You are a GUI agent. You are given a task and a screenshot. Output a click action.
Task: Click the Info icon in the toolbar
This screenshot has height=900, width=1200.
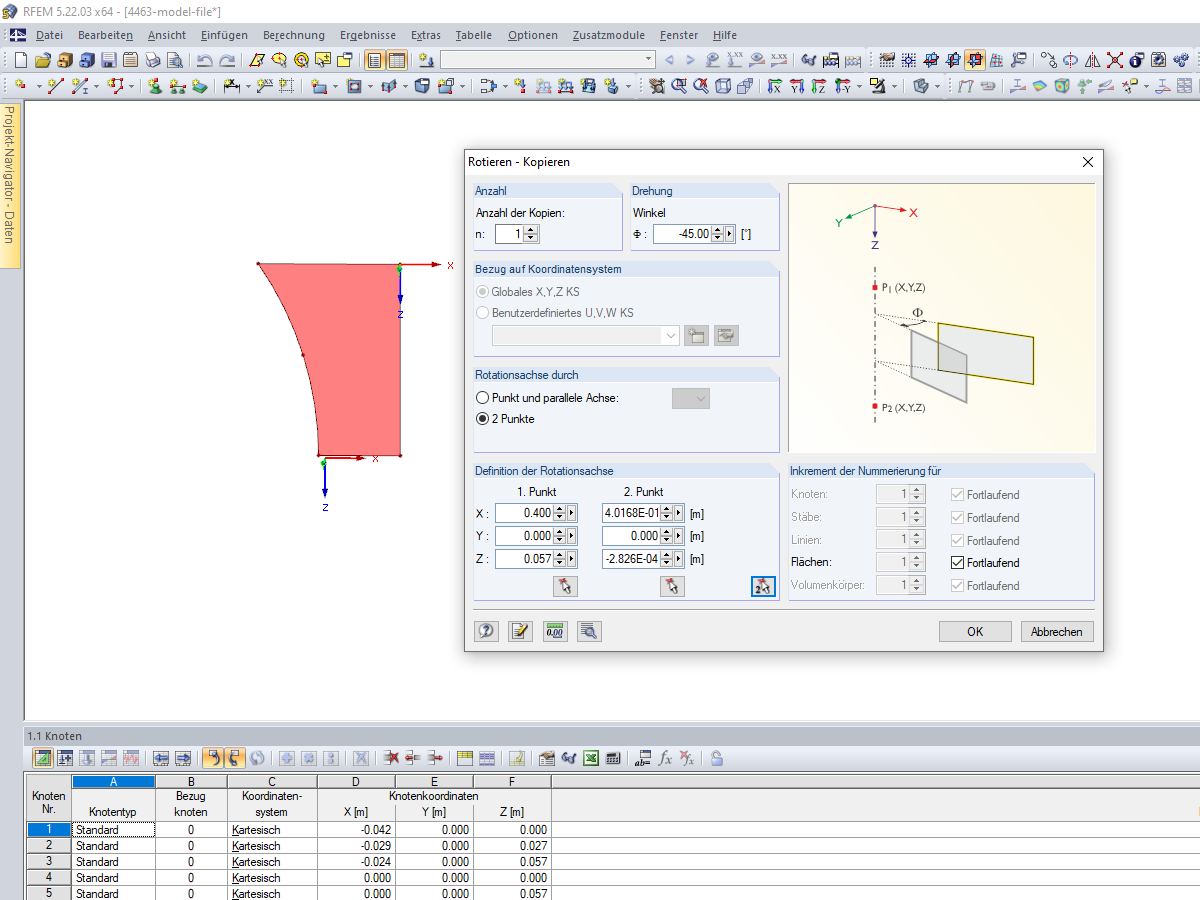point(1136,60)
